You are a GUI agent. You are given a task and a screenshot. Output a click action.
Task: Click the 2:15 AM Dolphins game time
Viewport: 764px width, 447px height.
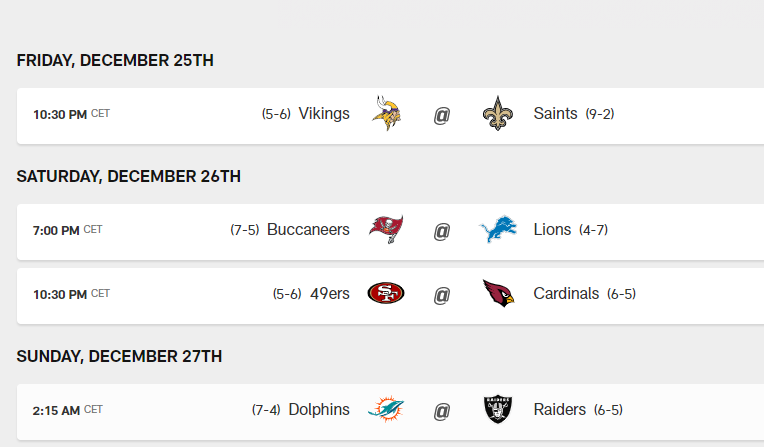[56, 410]
